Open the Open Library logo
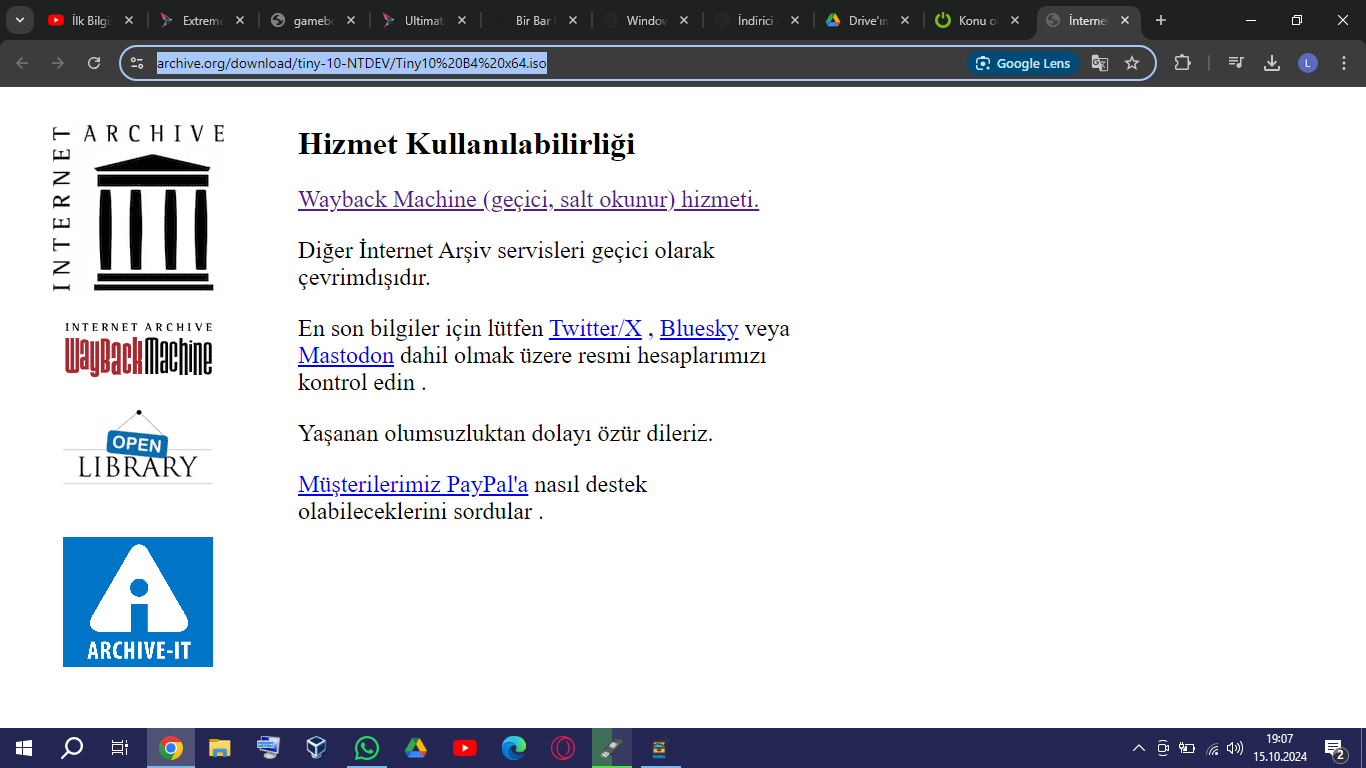This screenshot has width=1366, height=768. click(x=138, y=446)
